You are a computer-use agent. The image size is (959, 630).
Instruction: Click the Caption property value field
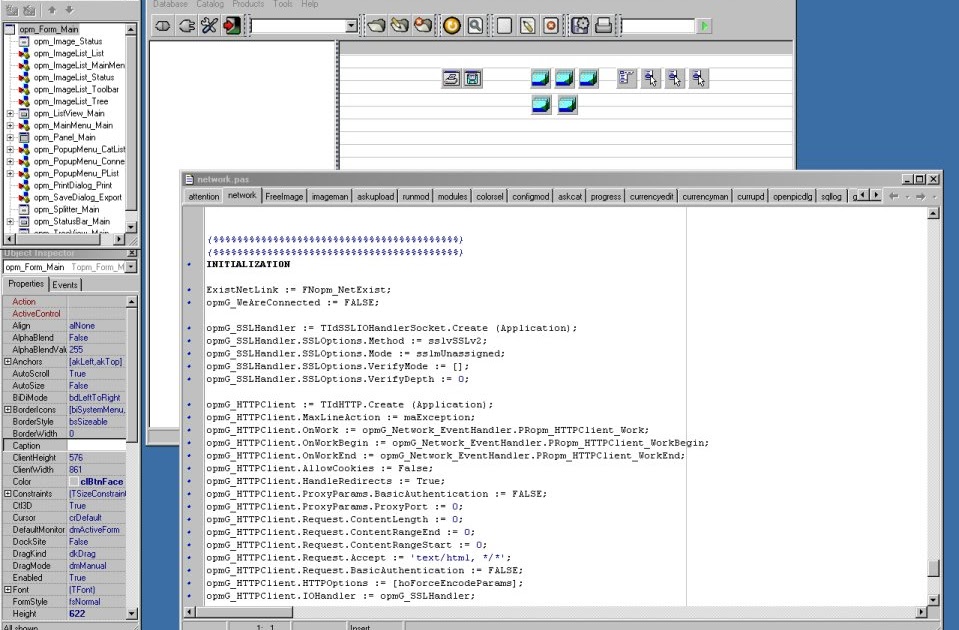[100, 445]
